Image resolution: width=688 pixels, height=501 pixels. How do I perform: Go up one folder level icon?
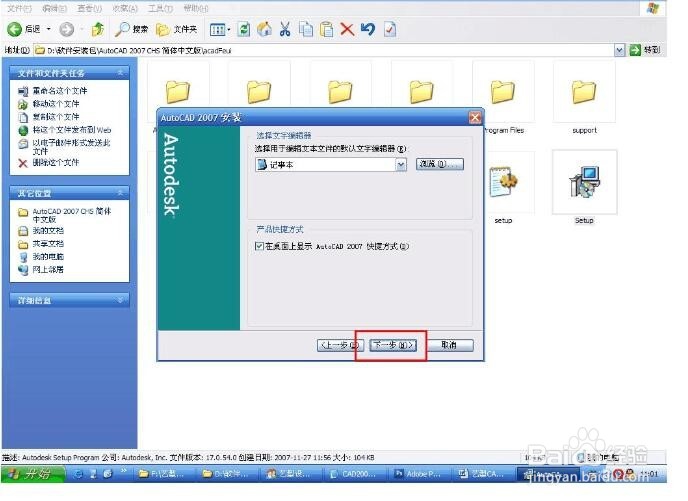coord(97,29)
